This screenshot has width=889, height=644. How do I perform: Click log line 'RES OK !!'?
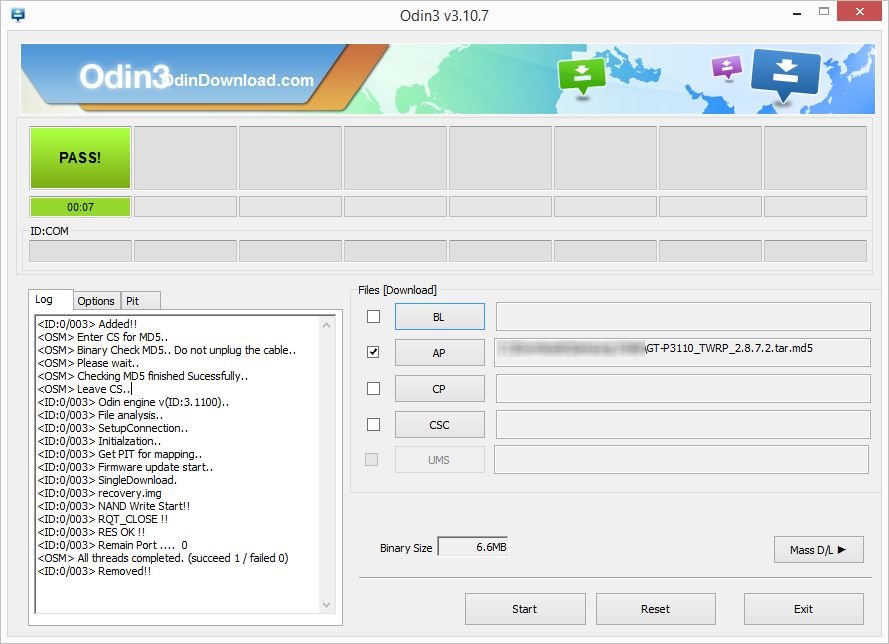pyautogui.click(x=91, y=532)
